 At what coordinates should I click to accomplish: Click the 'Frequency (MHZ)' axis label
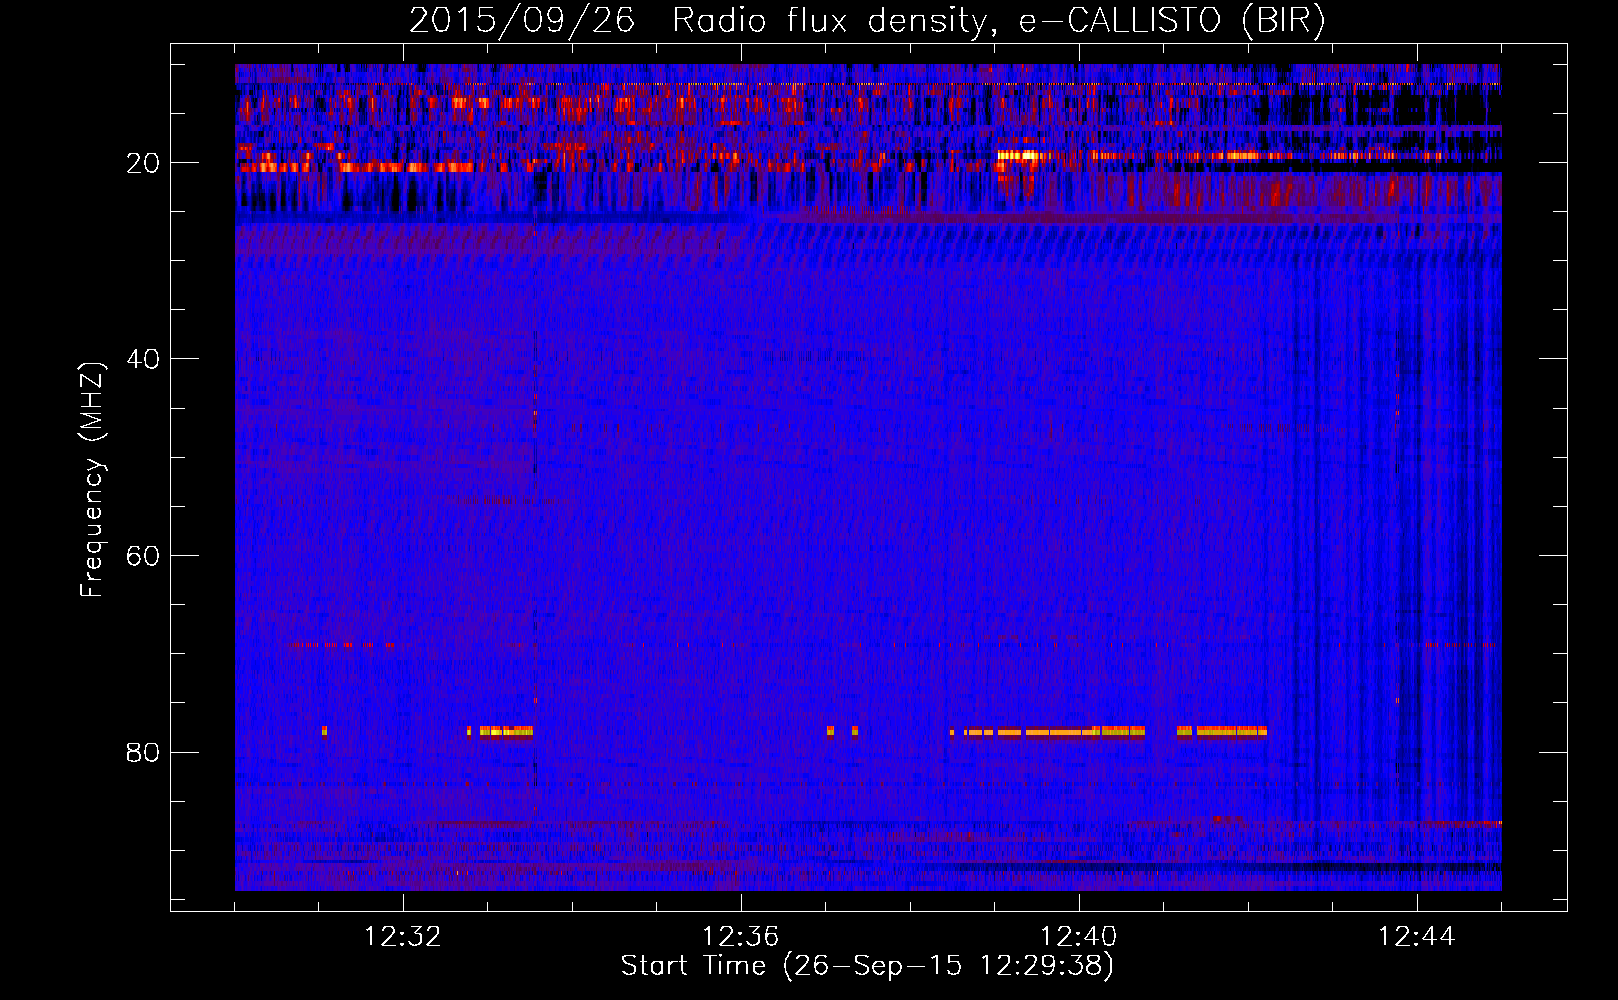coord(91,480)
